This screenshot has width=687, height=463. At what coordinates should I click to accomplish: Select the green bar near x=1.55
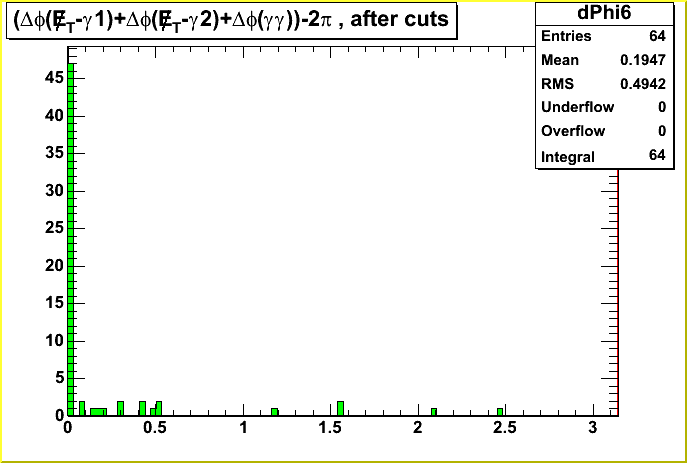pyautogui.click(x=341, y=408)
